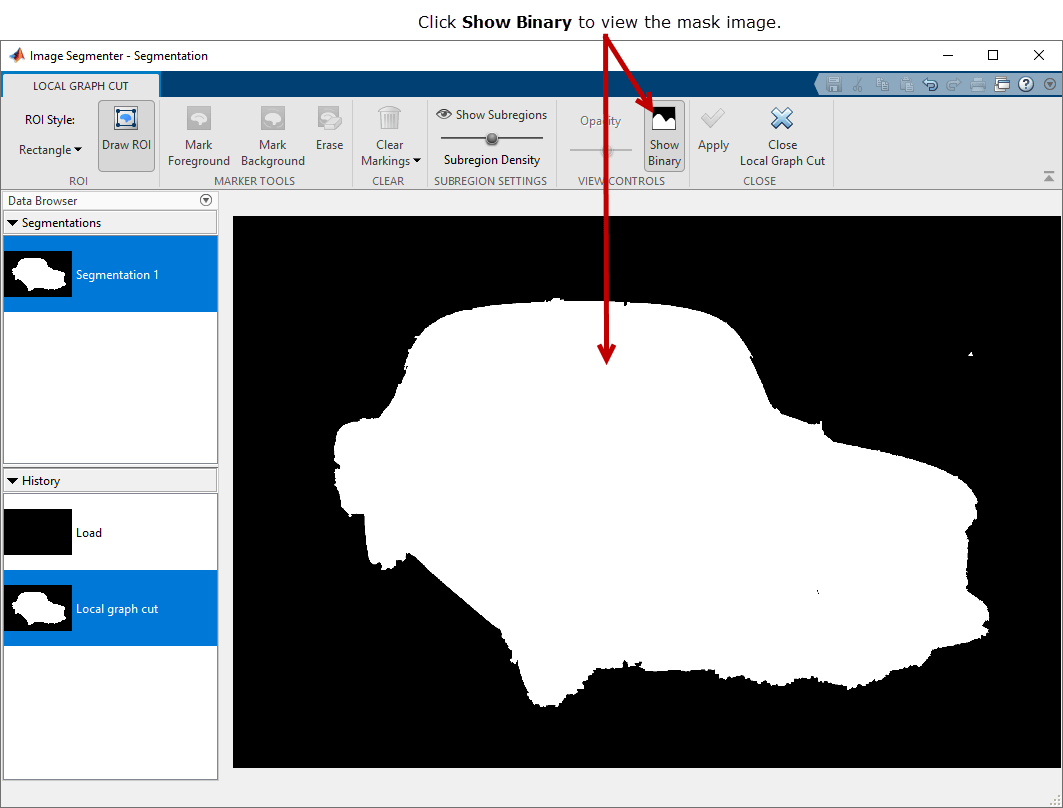Click the Clear Markings trash icon
Screen dimensions: 1063x808
click(389, 118)
